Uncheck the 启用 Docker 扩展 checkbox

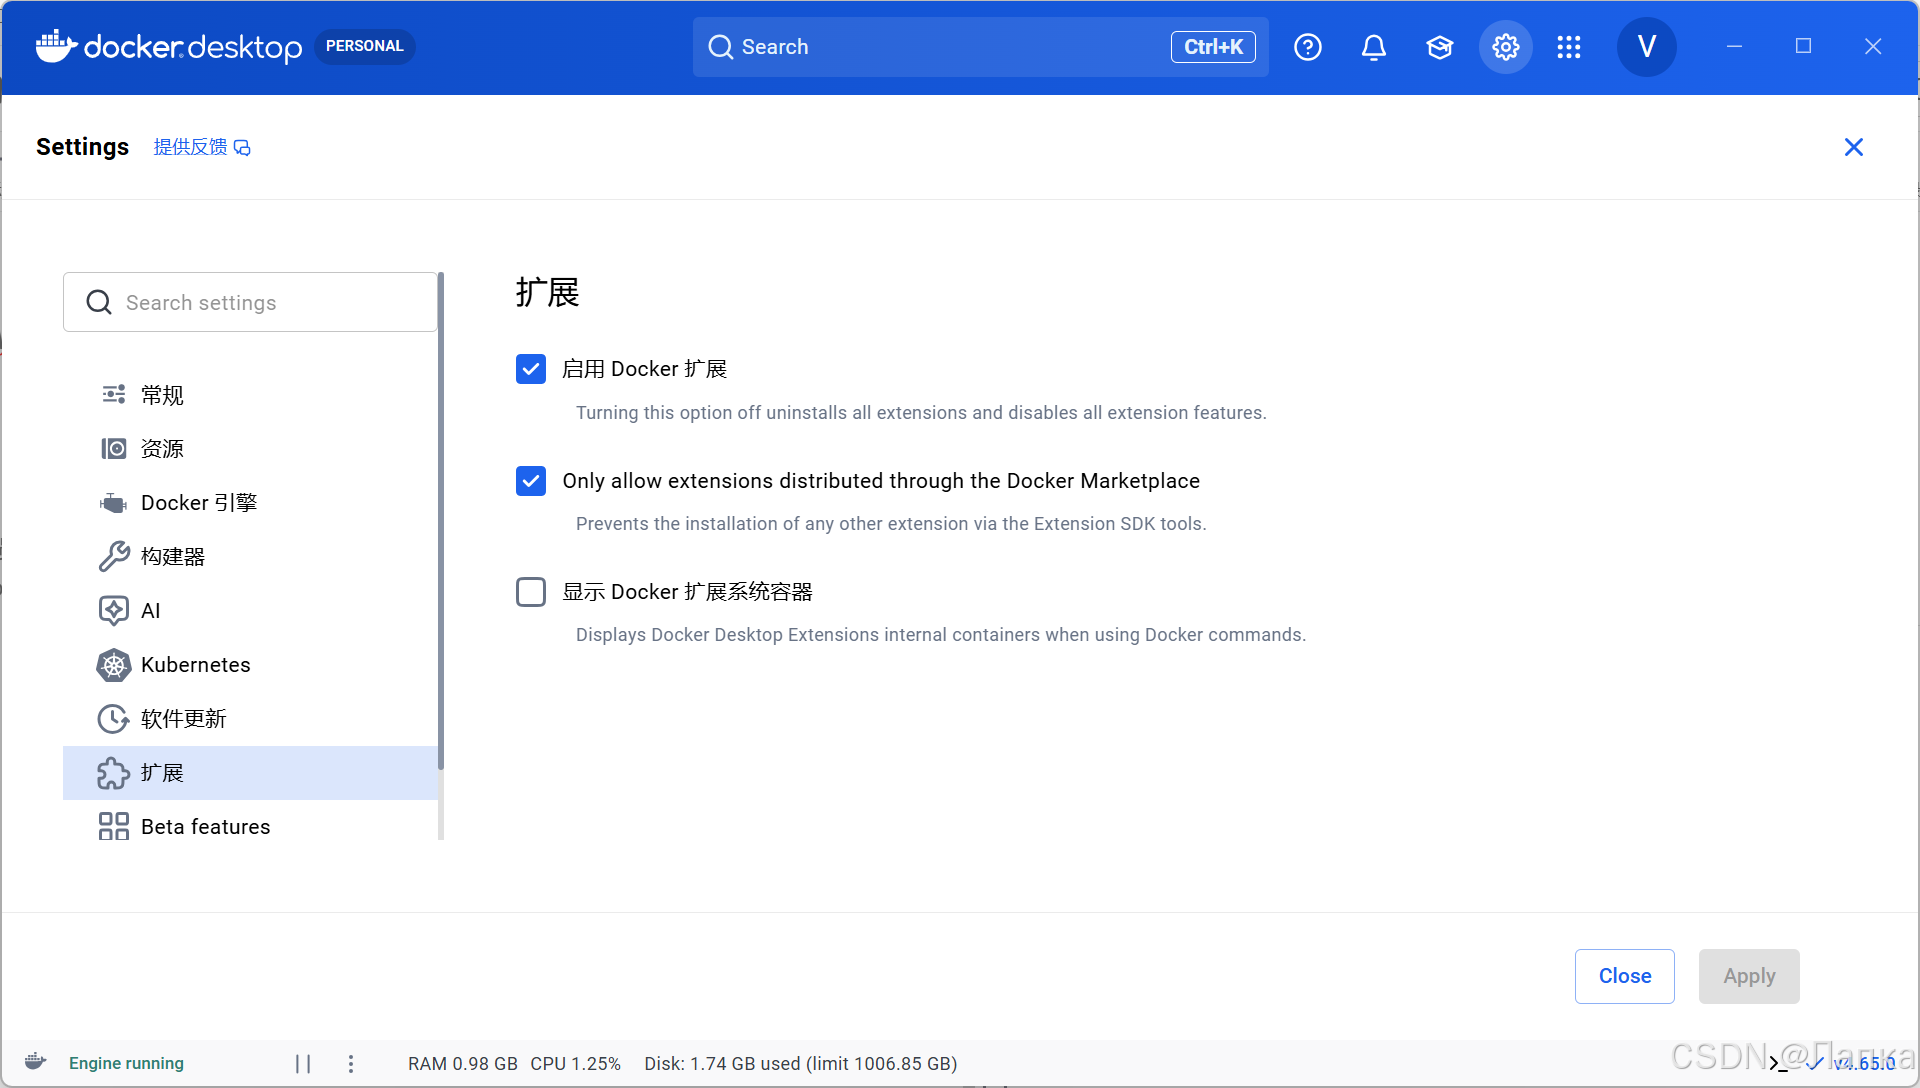click(x=531, y=369)
